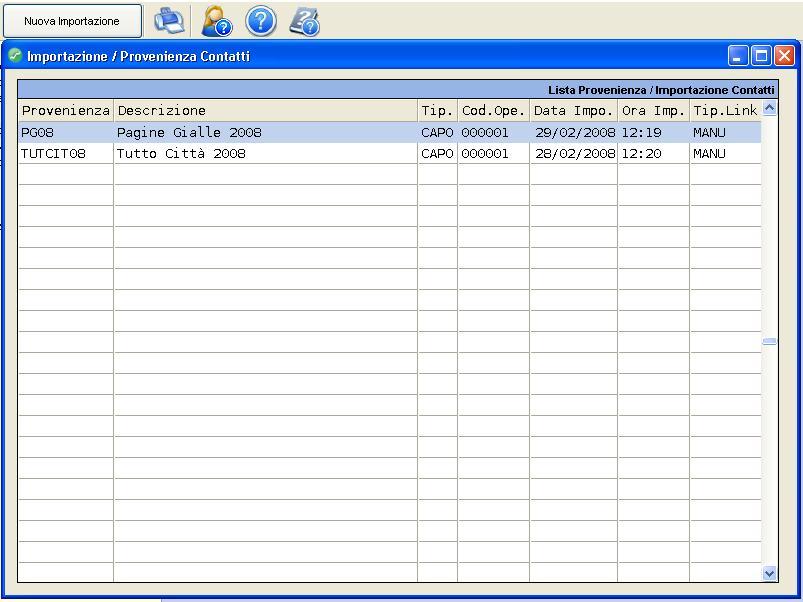Click the vertical scrollbar thumb
803x602 pixels.
point(769,342)
